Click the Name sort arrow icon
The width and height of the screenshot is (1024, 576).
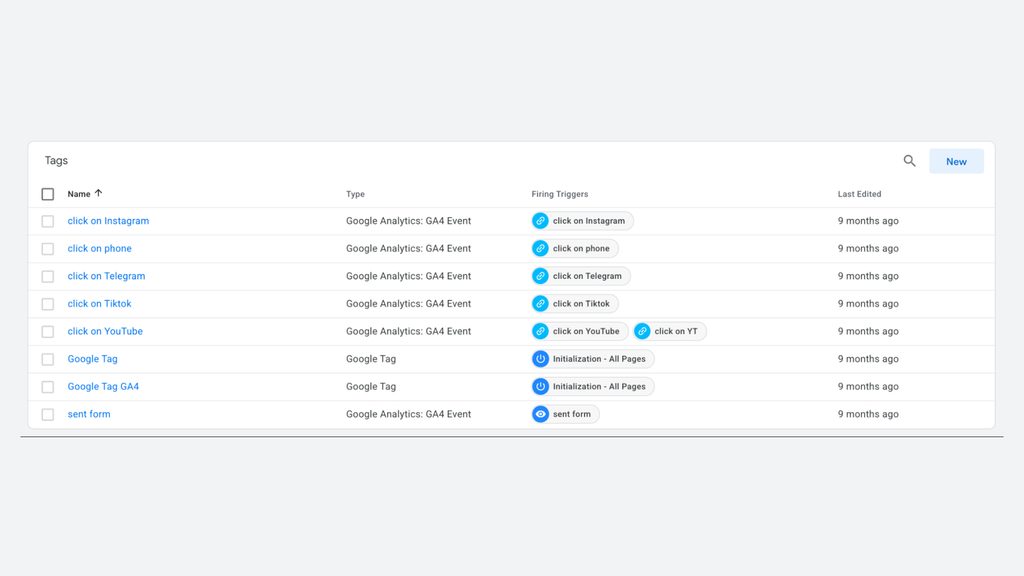click(x=99, y=193)
